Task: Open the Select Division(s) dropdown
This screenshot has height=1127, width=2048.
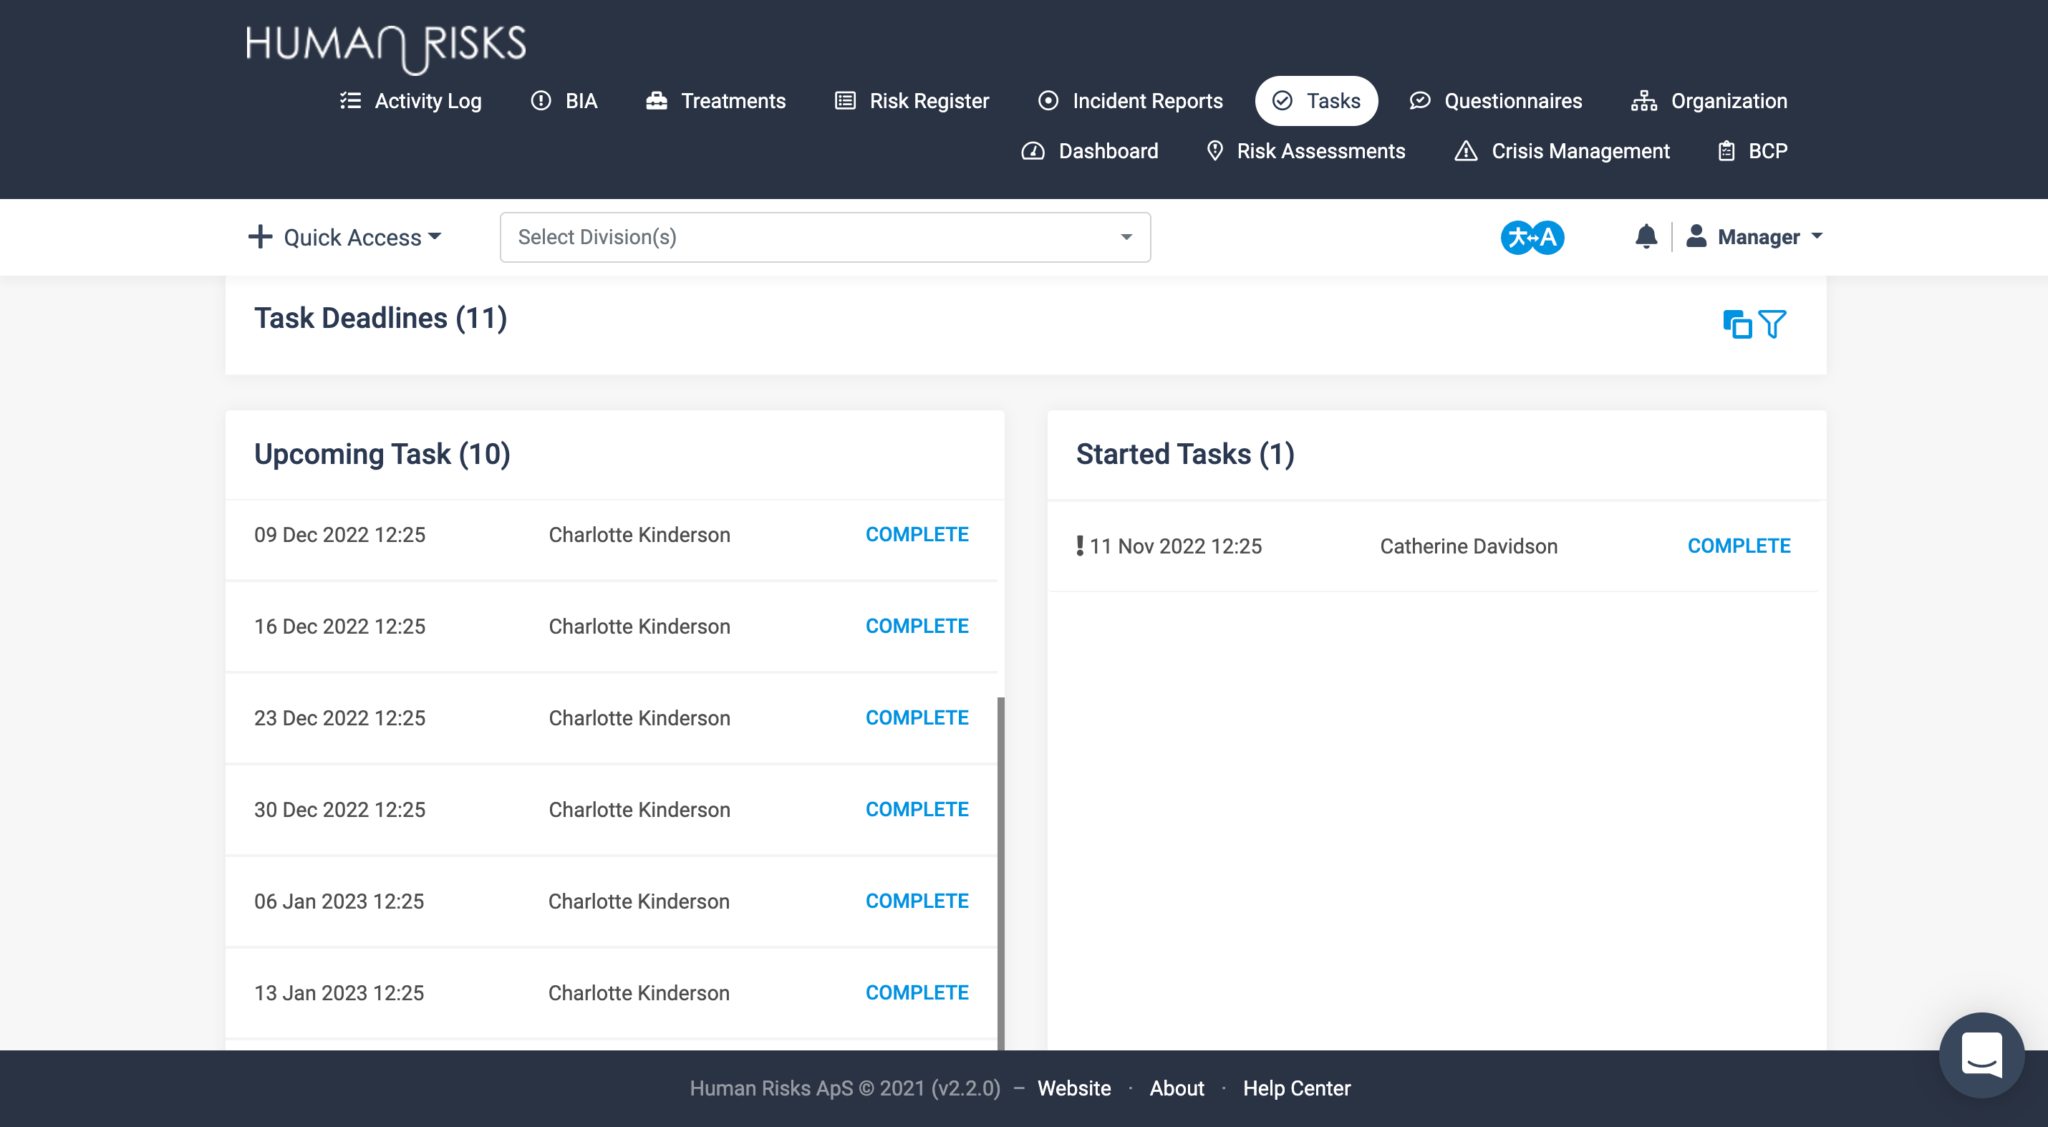Action: (825, 237)
